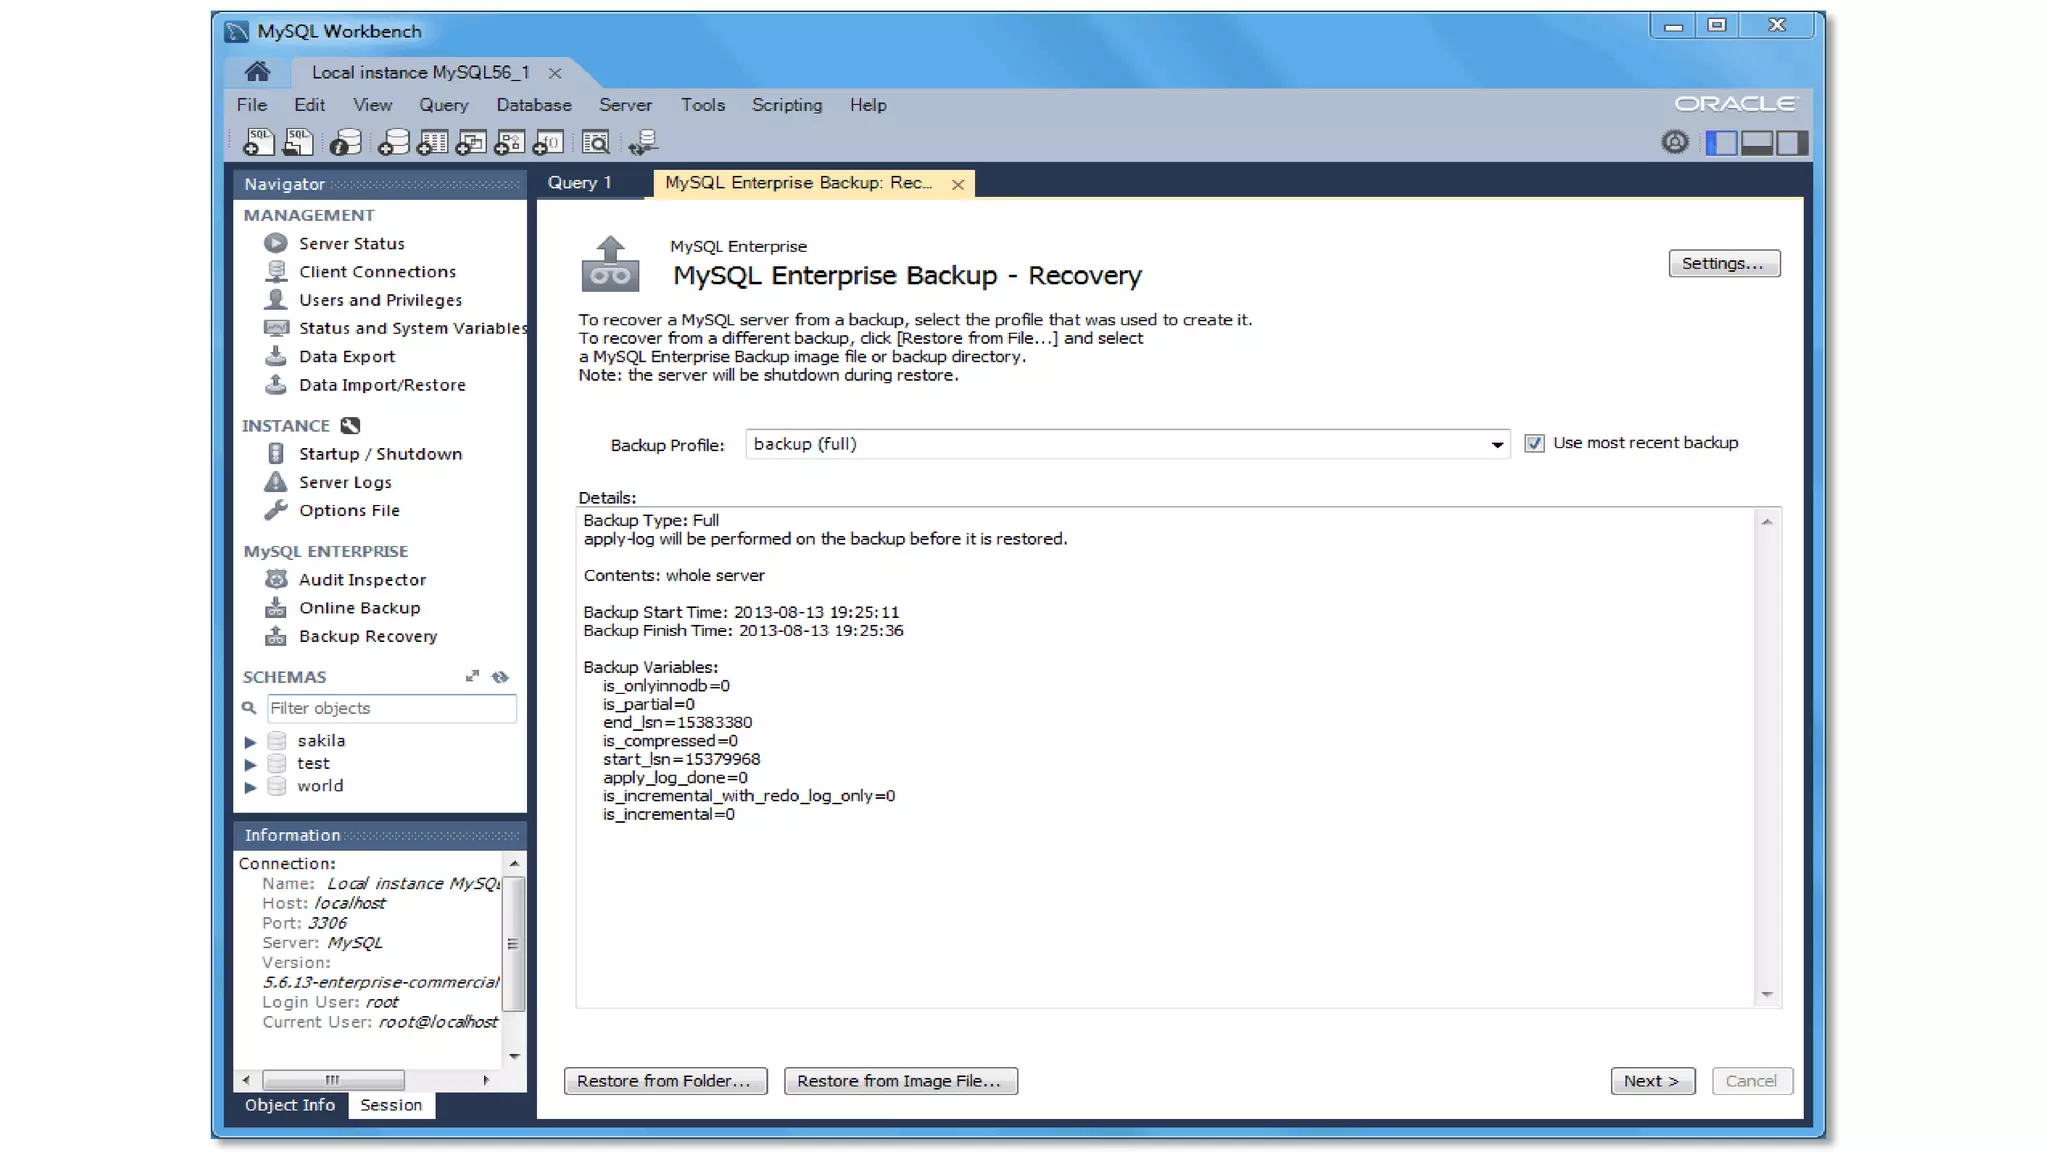Open the Server menu
The image size is (2048, 1152).
[x=625, y=104]
